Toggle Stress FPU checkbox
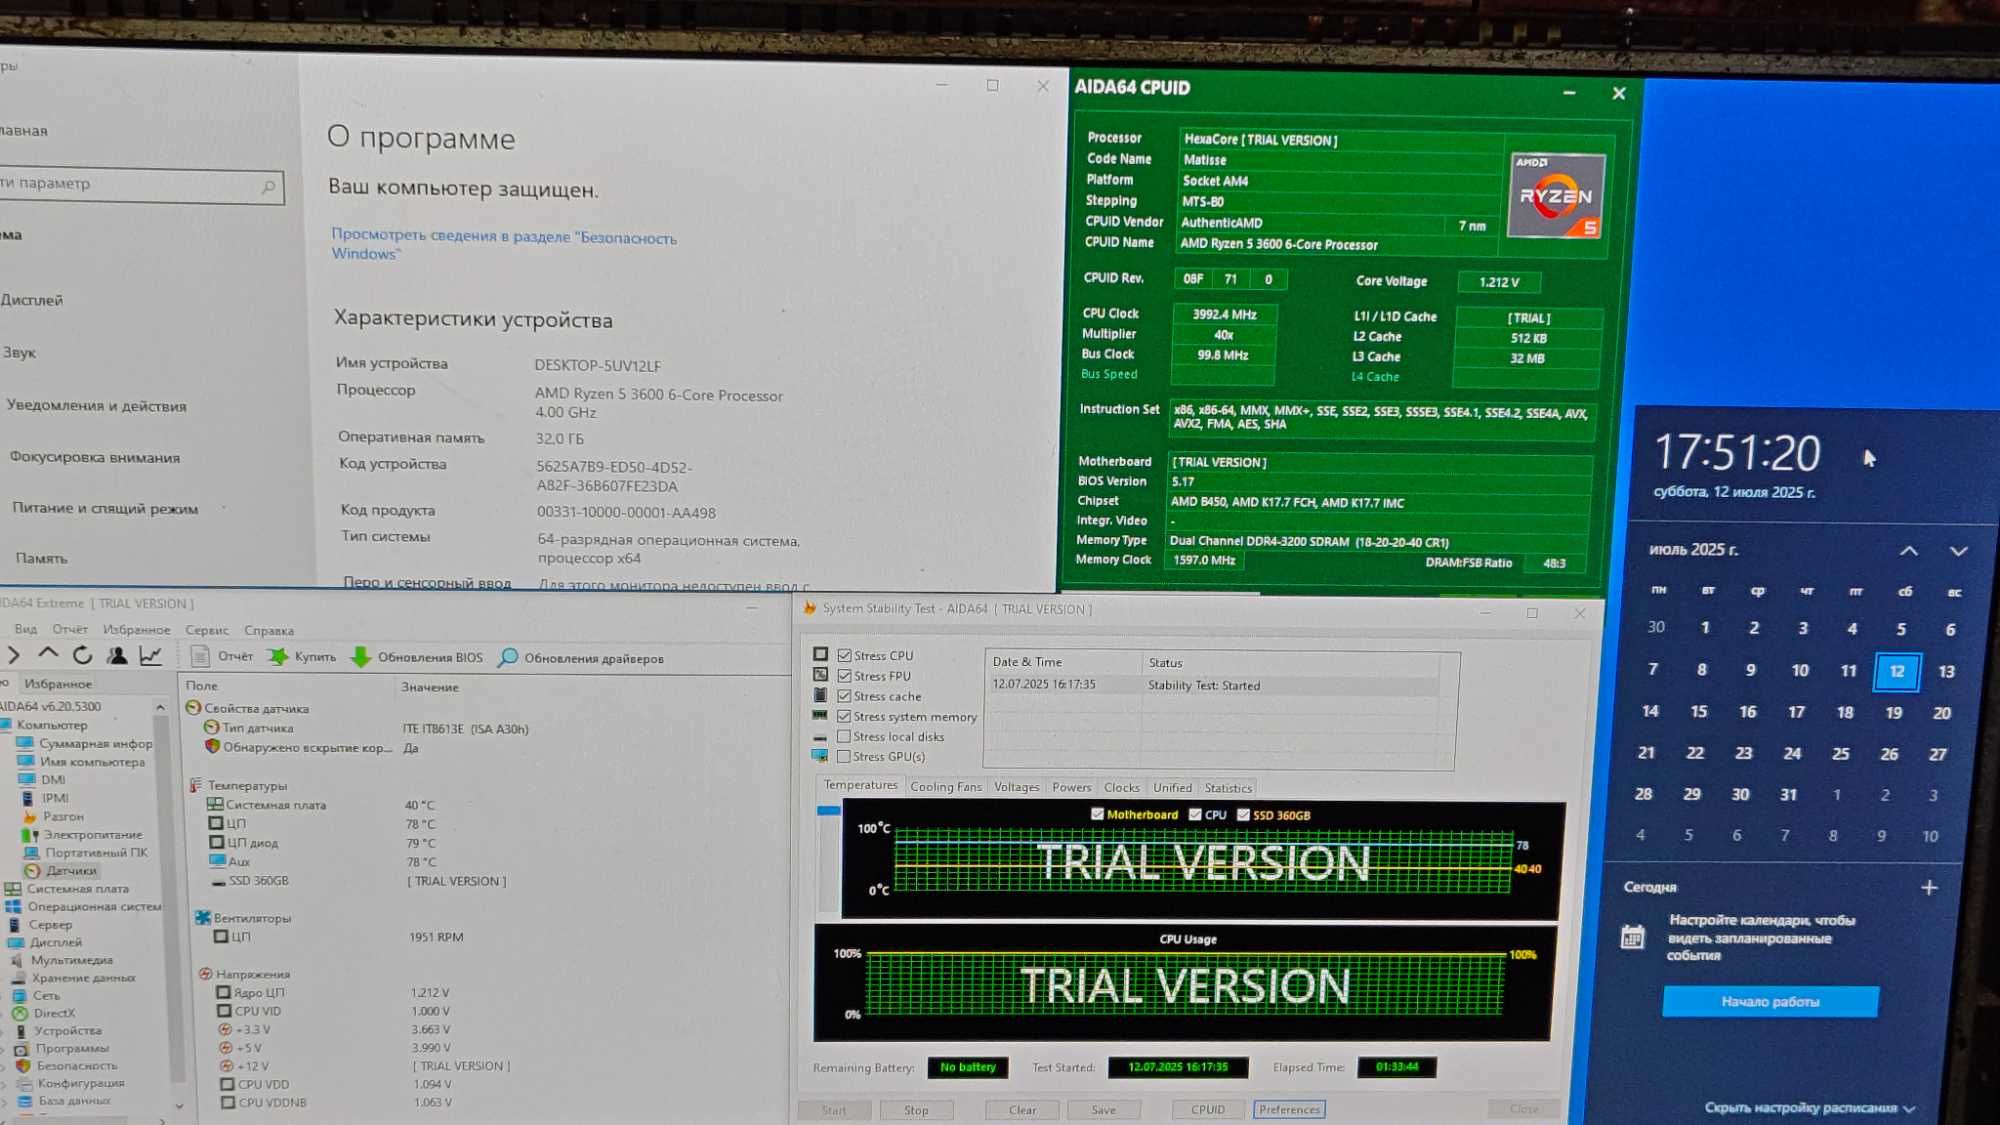Image resolution: width=2000 pixels, height=1125 pixels. click(845, 675)
